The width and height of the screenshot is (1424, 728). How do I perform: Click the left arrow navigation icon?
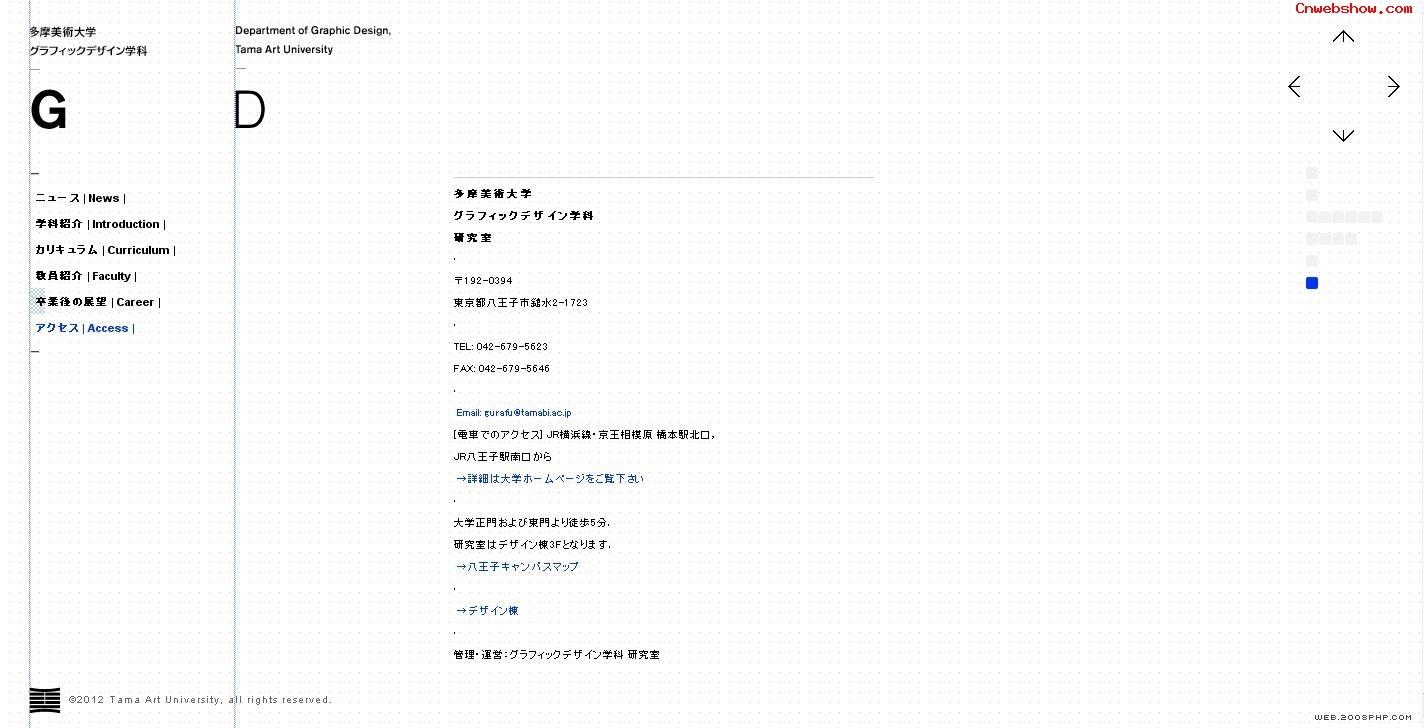click(1294, 87)
